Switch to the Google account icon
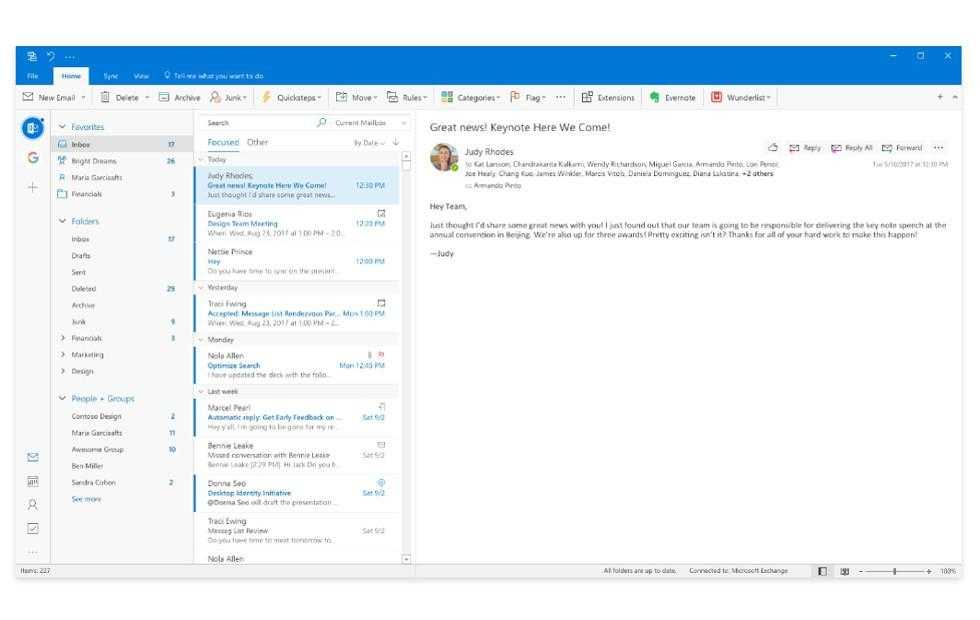The width and height of the screenshot is (980, 620). click(33, 158)
